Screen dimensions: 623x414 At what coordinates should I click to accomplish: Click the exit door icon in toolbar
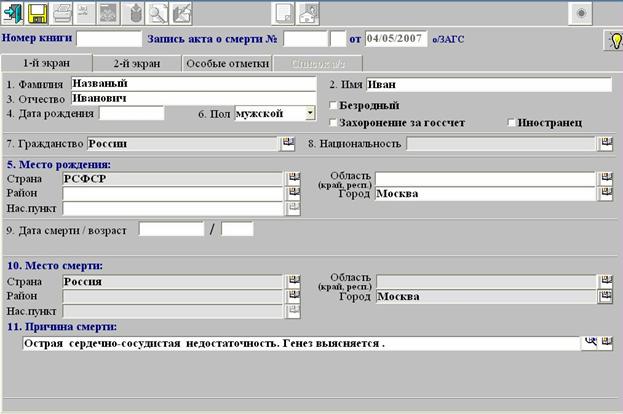pyautogui.click(x=13, y=14)
